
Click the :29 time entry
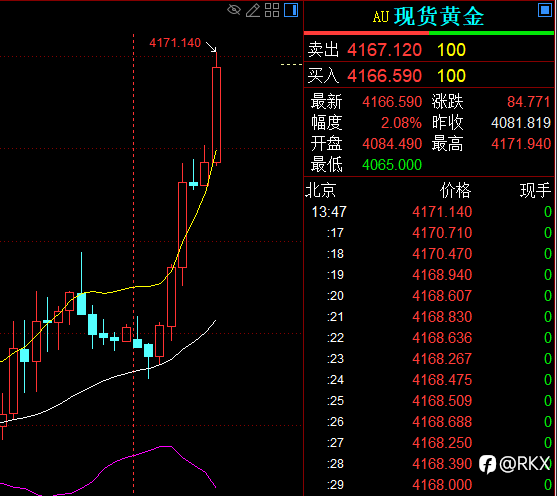[x=335, y=485]
